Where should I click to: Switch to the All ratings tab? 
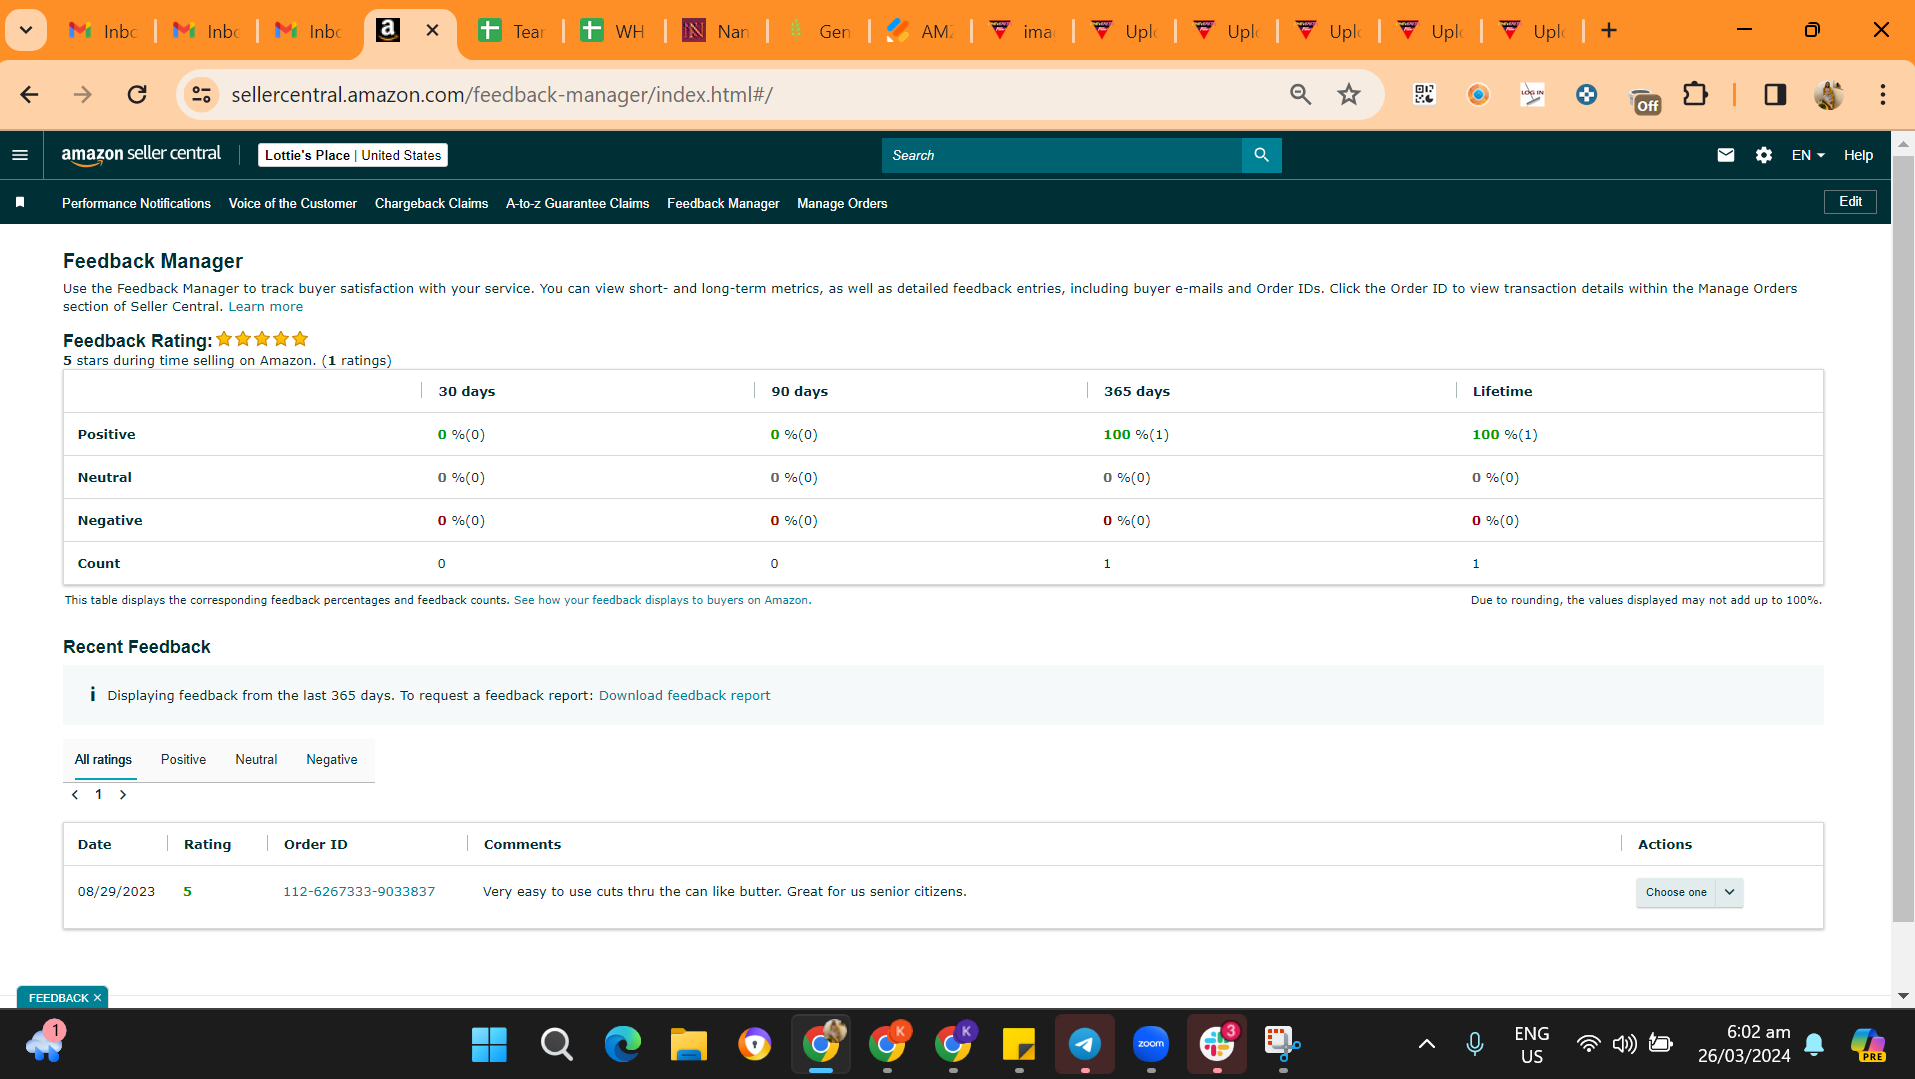click(x=103, y=760)
